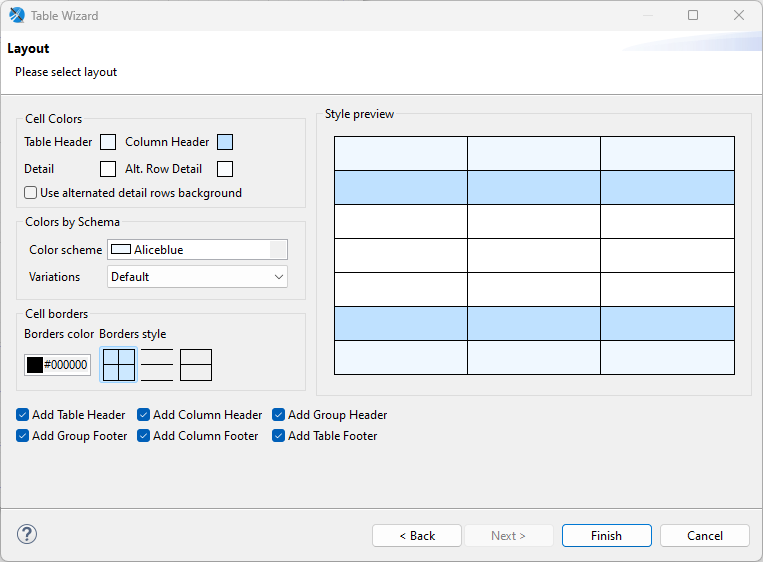Go to previous page with Back button
Image resolution: width=763 pixels, height=562 pixels.
417,536
